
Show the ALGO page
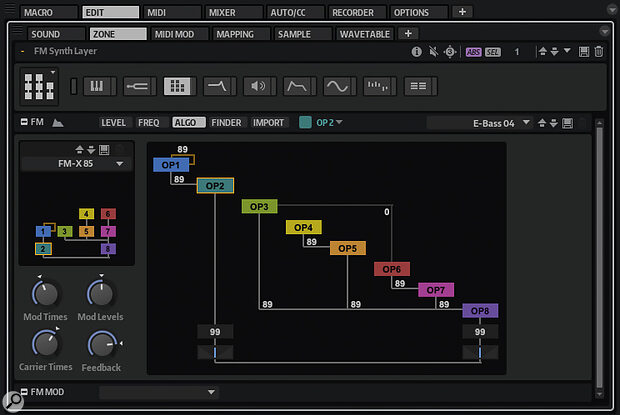pyautogui.click(x=189, y=123)
